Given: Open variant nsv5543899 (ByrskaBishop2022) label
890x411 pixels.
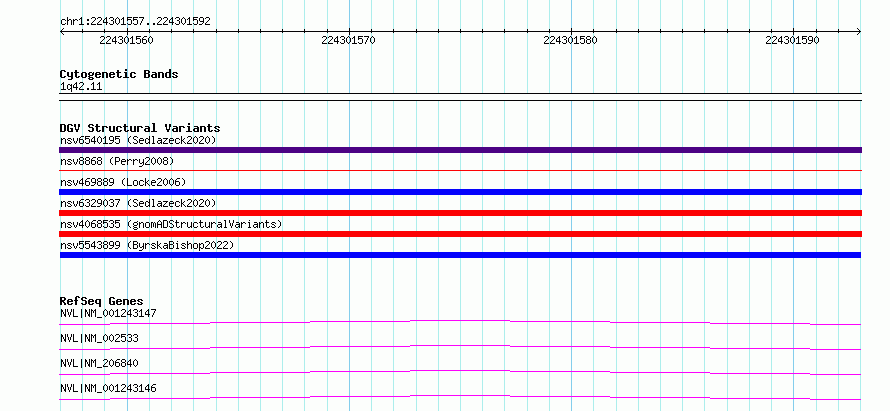Looking at the screenshot, I should click(x=147, y=245).
